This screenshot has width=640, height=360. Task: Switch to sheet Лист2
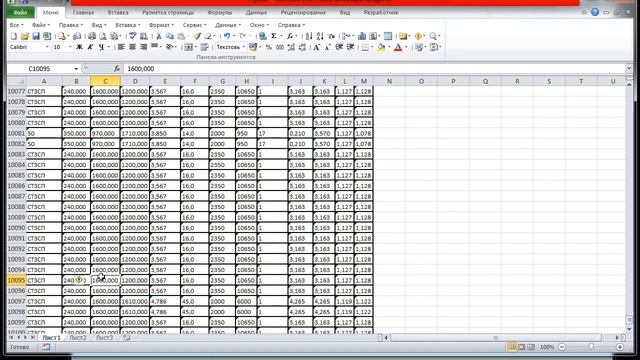(x=78, y=338)
